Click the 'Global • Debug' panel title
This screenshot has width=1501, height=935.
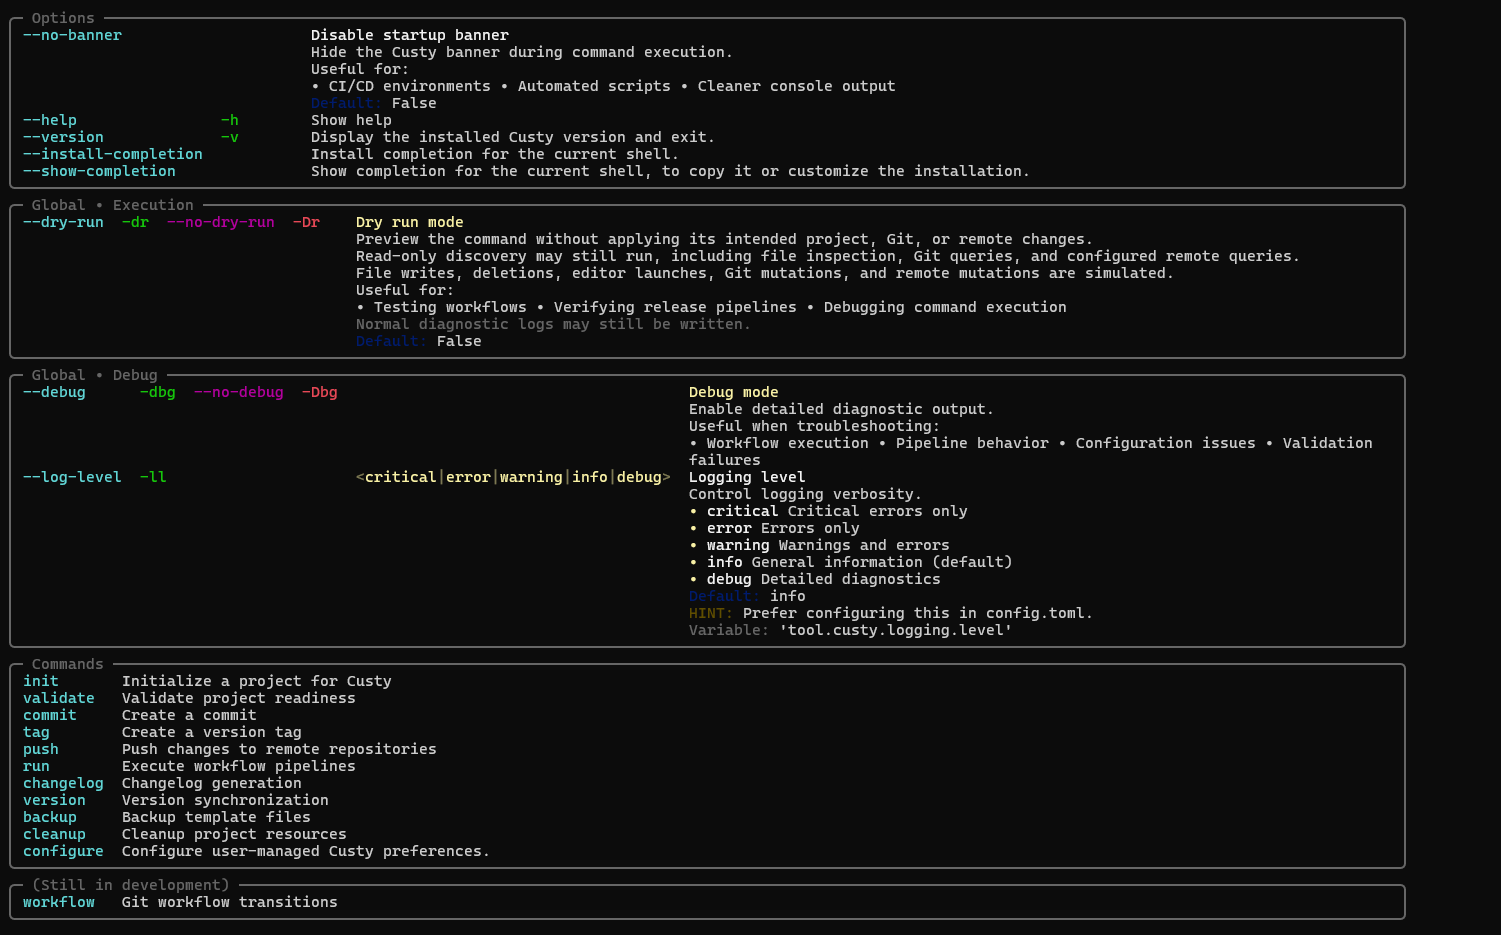click(x=95, y=375)
